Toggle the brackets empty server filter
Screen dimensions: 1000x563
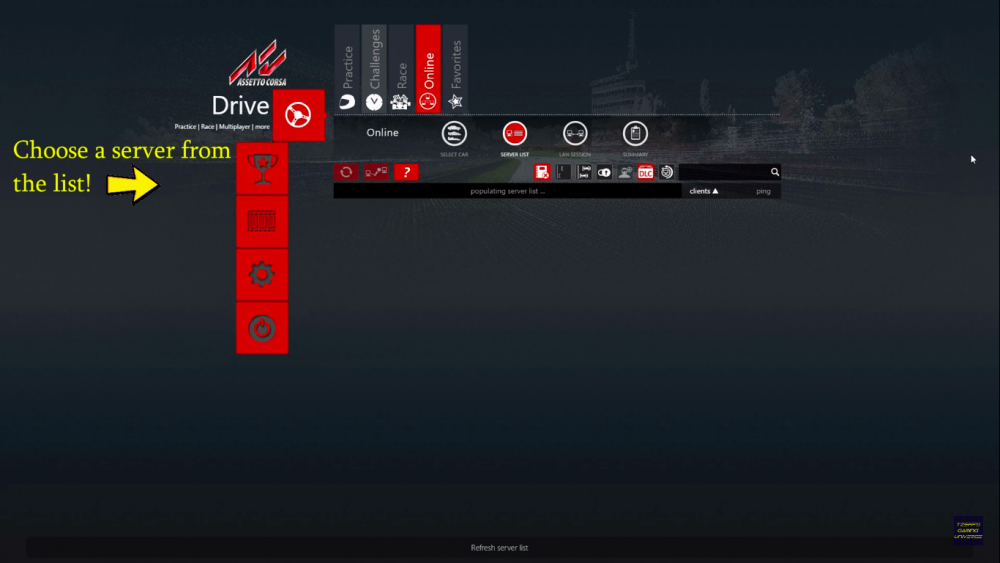(x=563, y=172)
